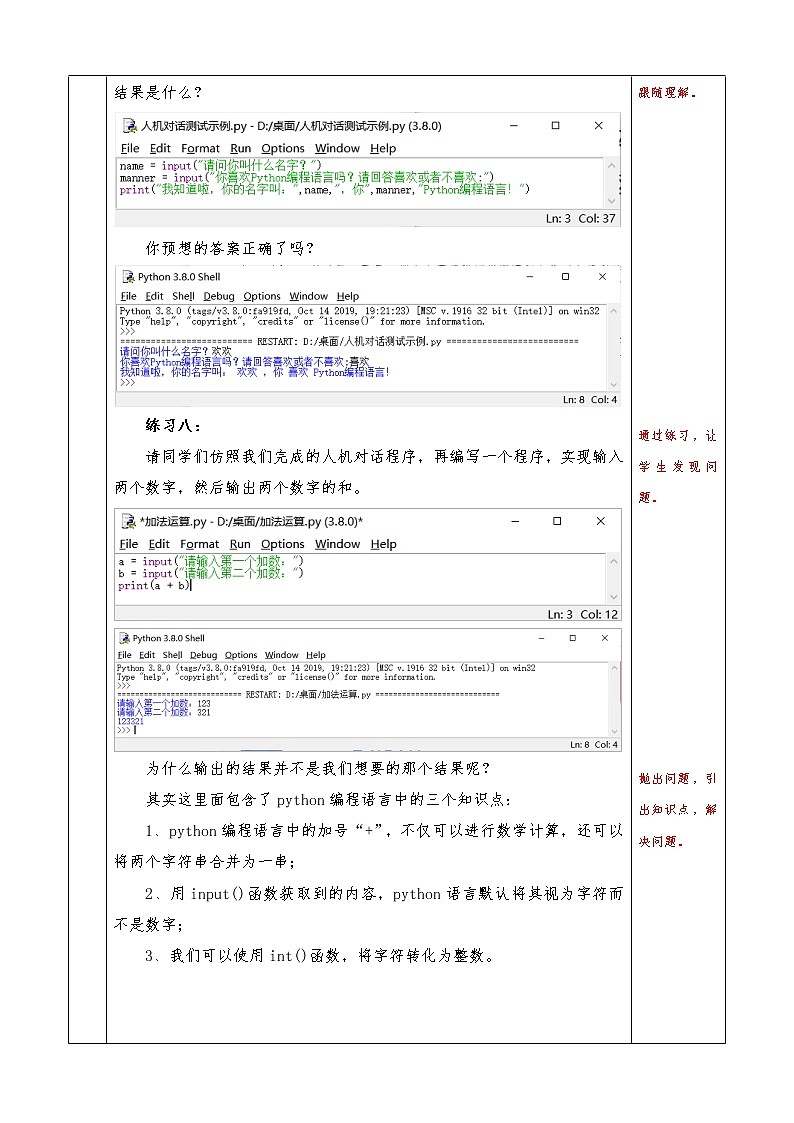This screenshot has height=1123, width=794.
Task: Click the text '你预想的答案正确了吗?'
Action: coord(230,249)
